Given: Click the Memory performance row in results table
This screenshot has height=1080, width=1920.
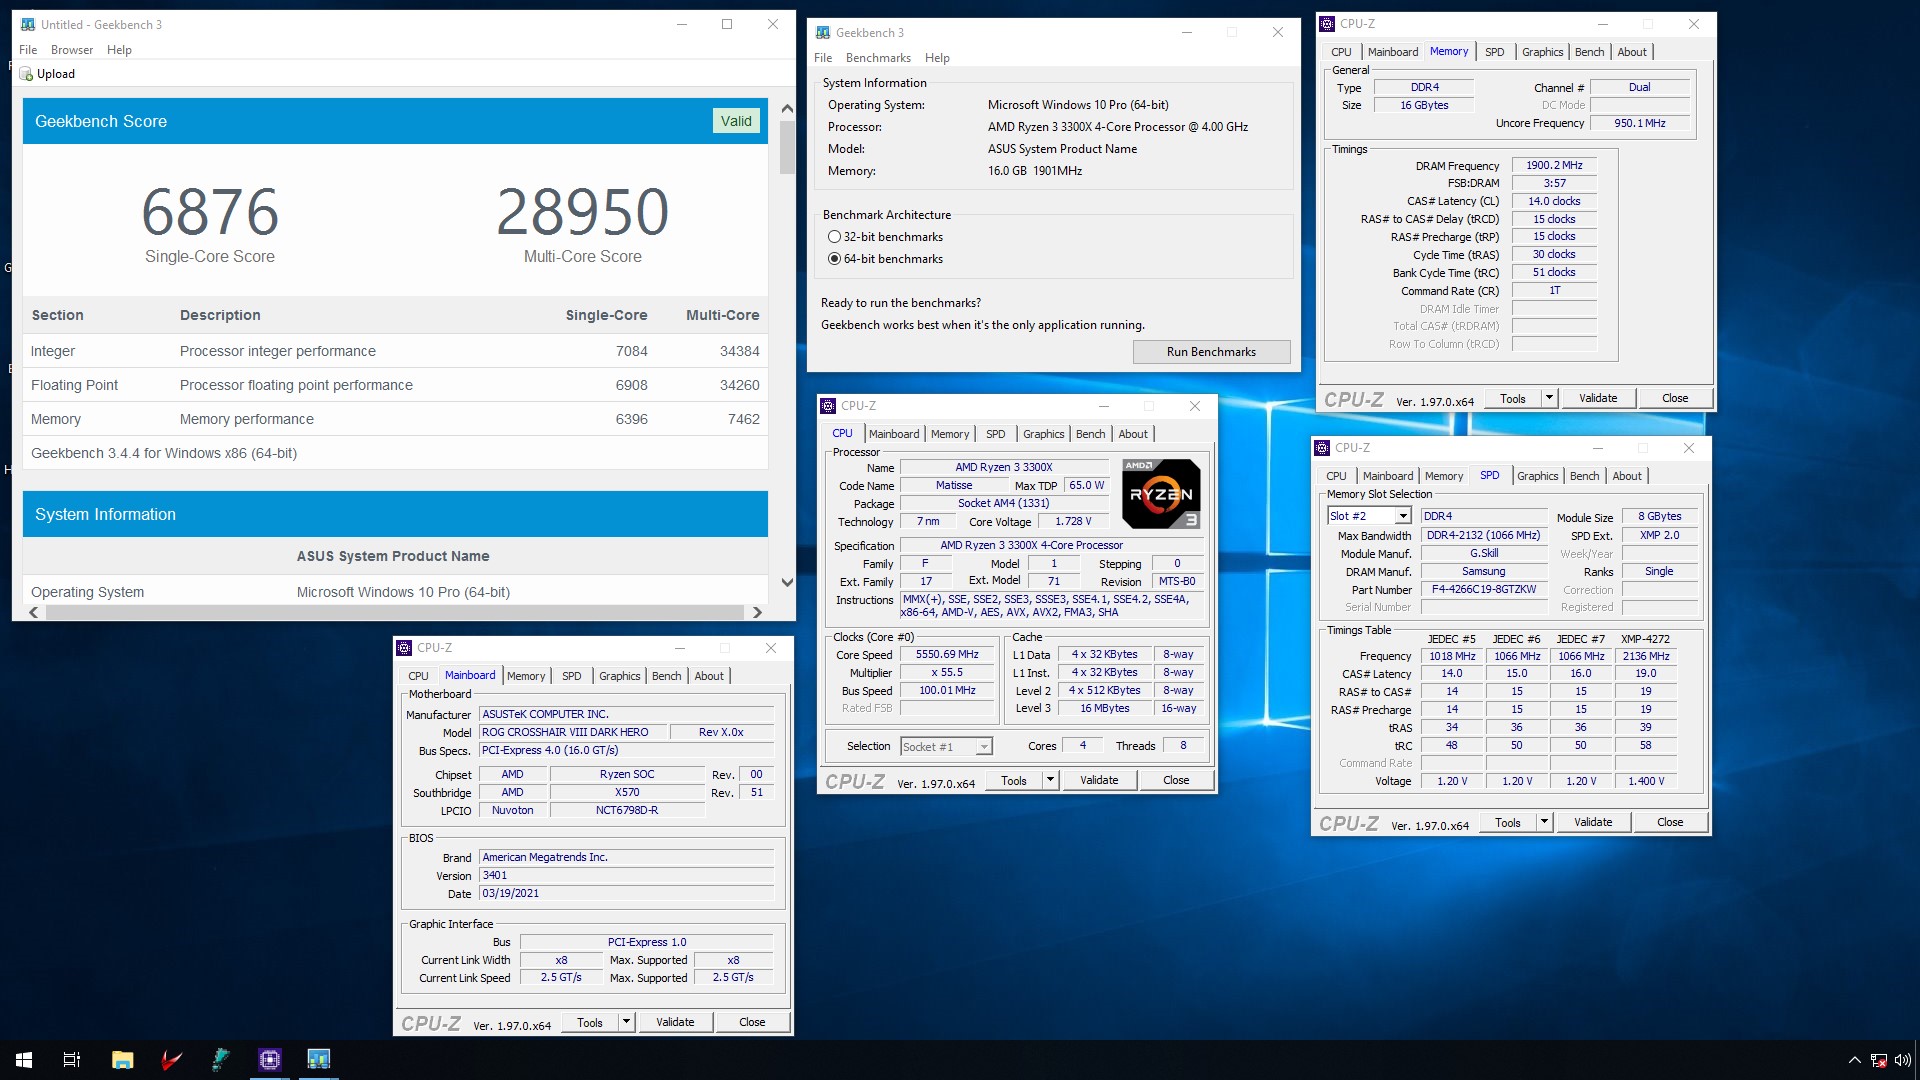Looking at the screenshot, I should (395, 419).
